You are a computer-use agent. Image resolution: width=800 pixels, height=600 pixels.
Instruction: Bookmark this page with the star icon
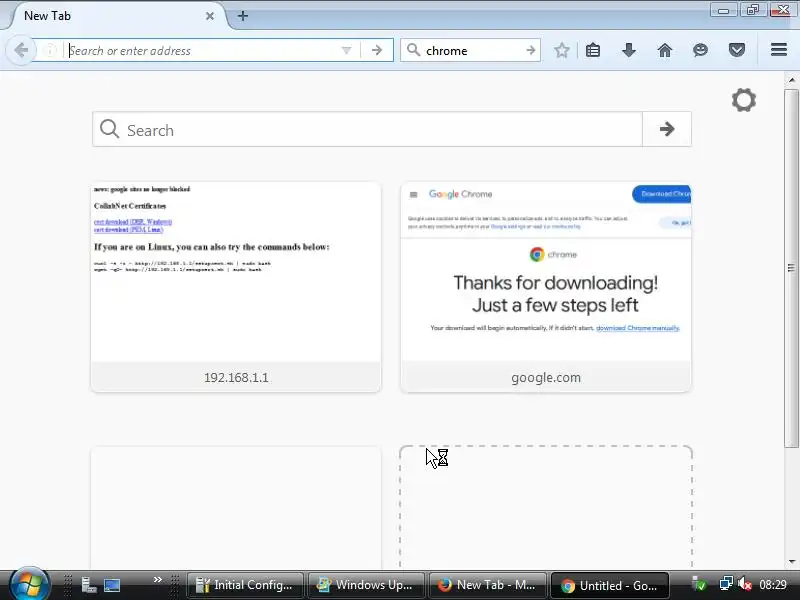[x=562, y=50]
